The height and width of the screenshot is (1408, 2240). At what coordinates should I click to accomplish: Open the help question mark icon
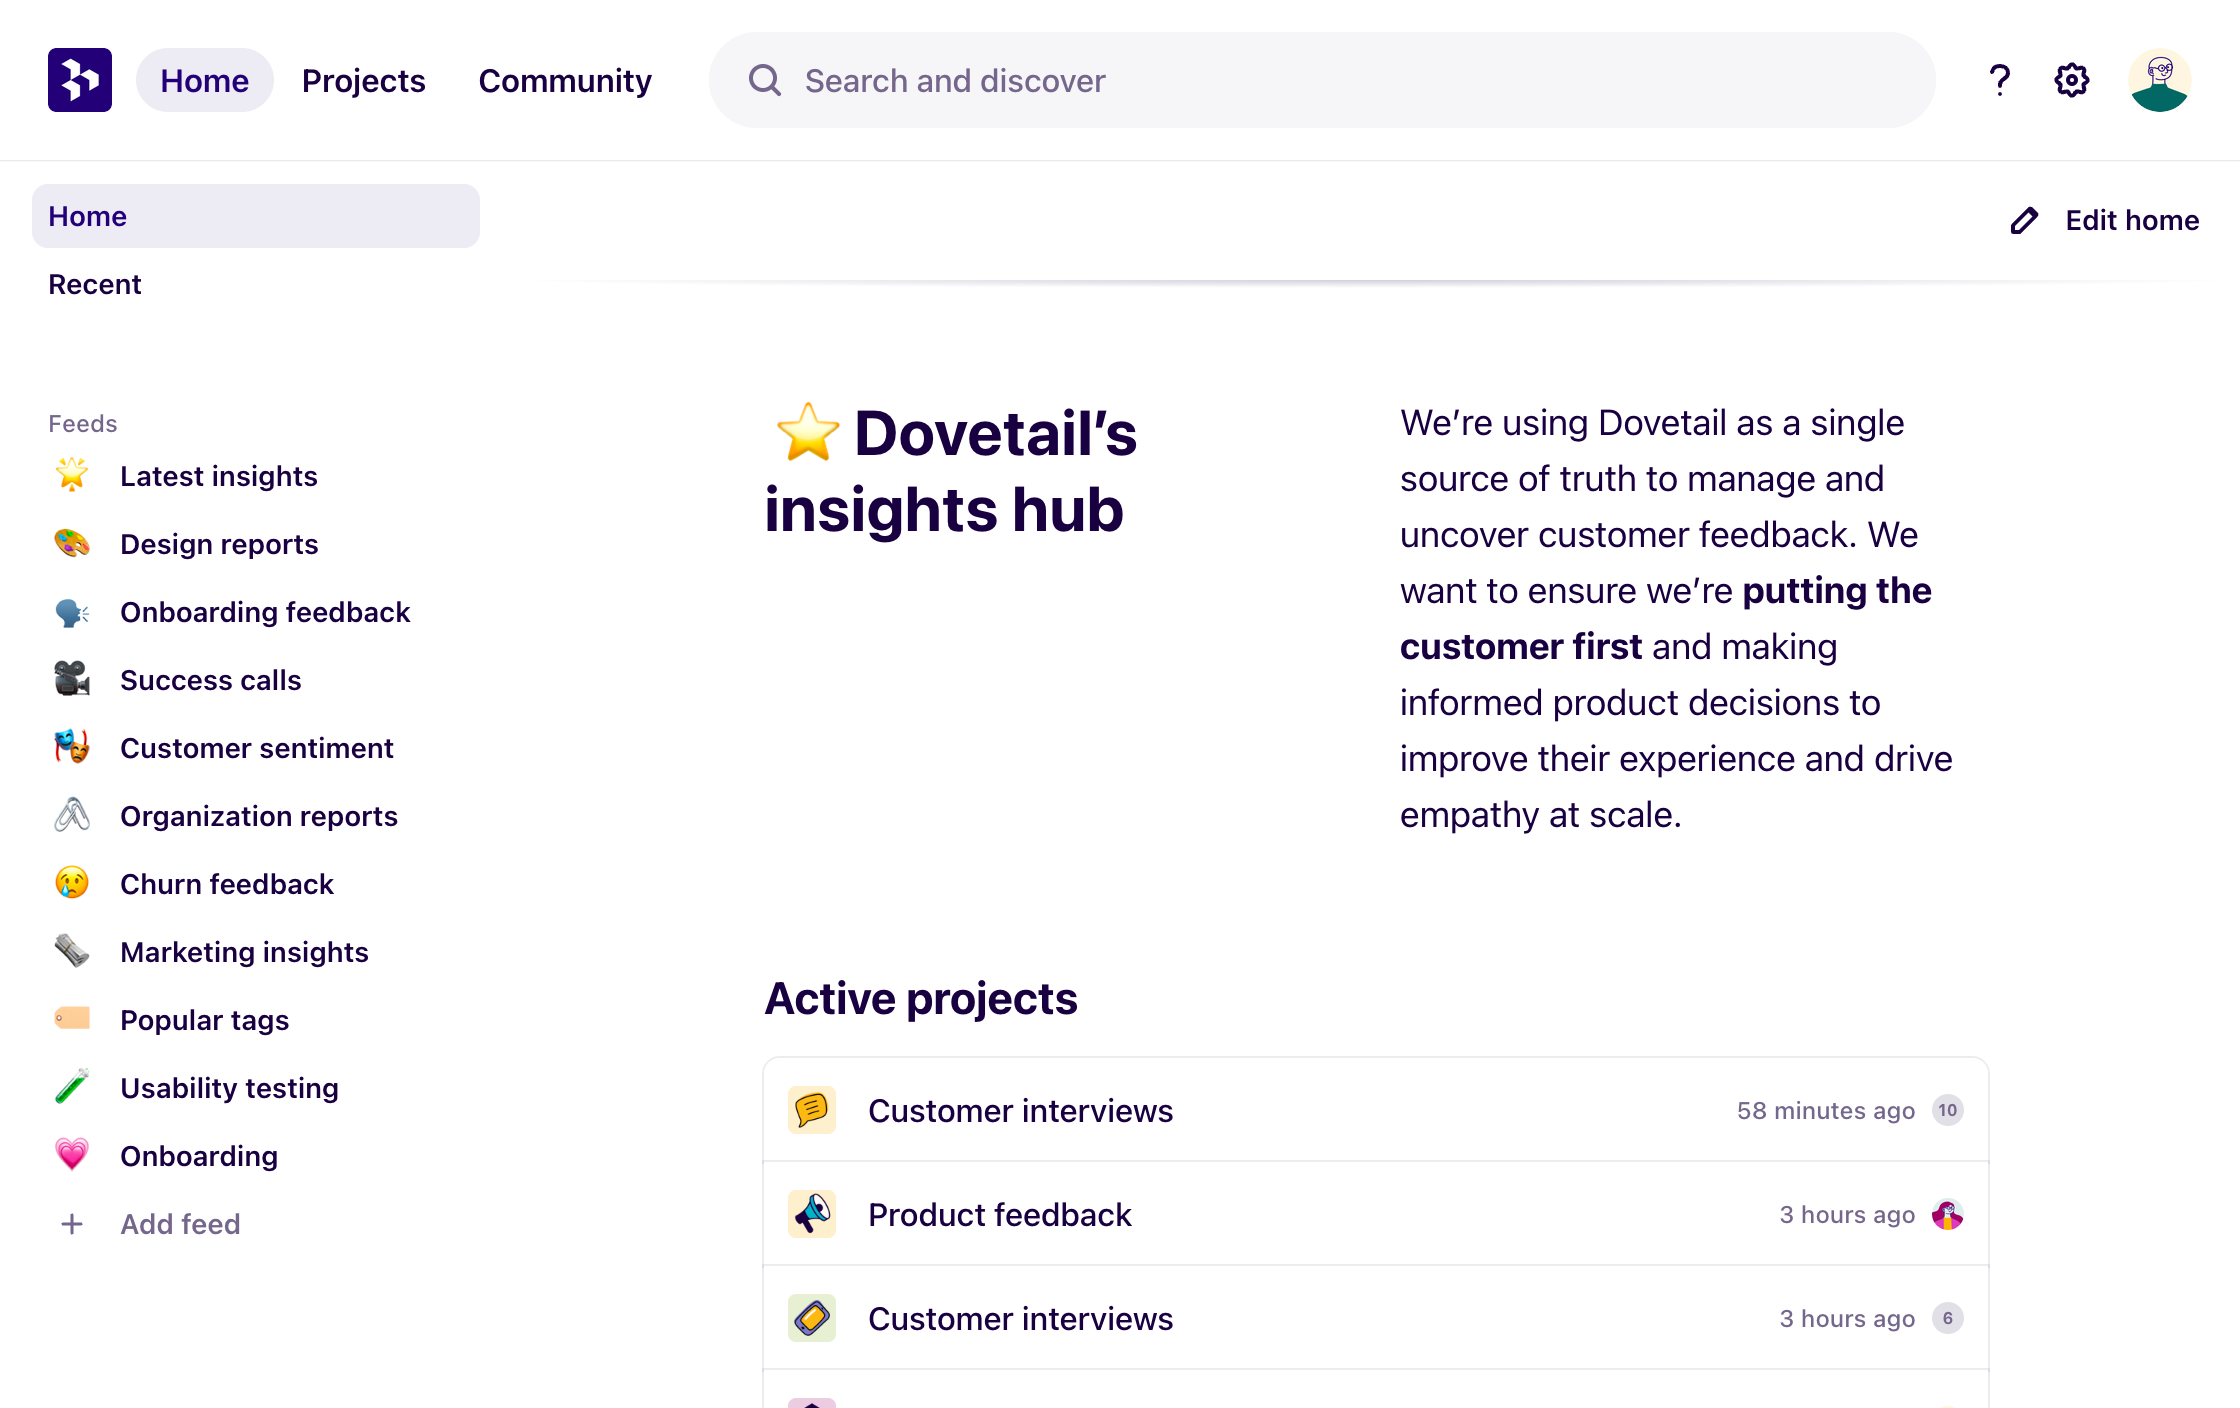pos(1999,79)
